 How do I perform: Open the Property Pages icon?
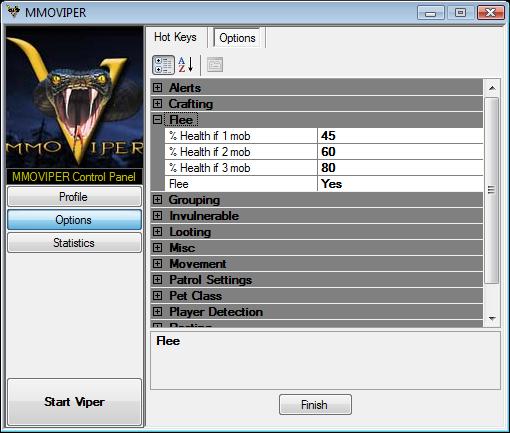(x=215, y=65)
